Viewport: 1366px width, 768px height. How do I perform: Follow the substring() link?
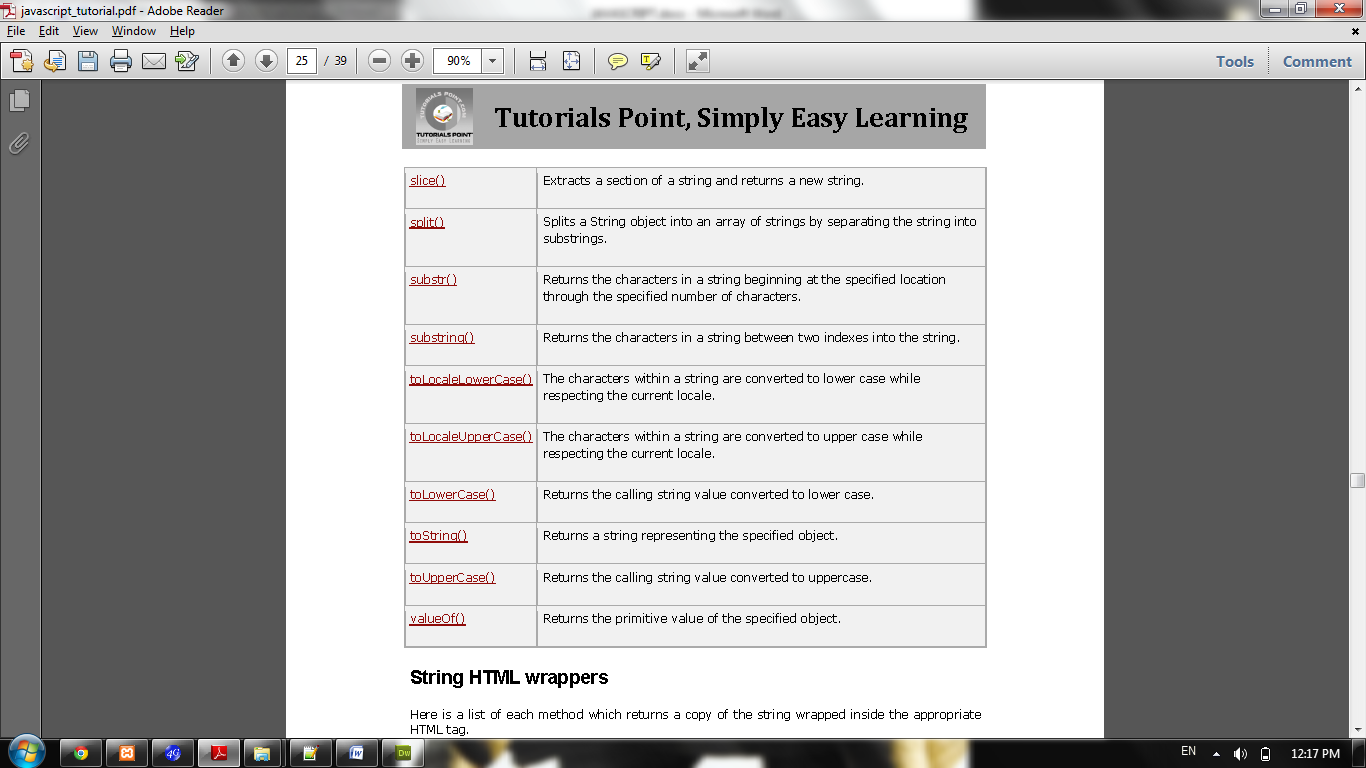pyautogui.click(x=442, y=337)
